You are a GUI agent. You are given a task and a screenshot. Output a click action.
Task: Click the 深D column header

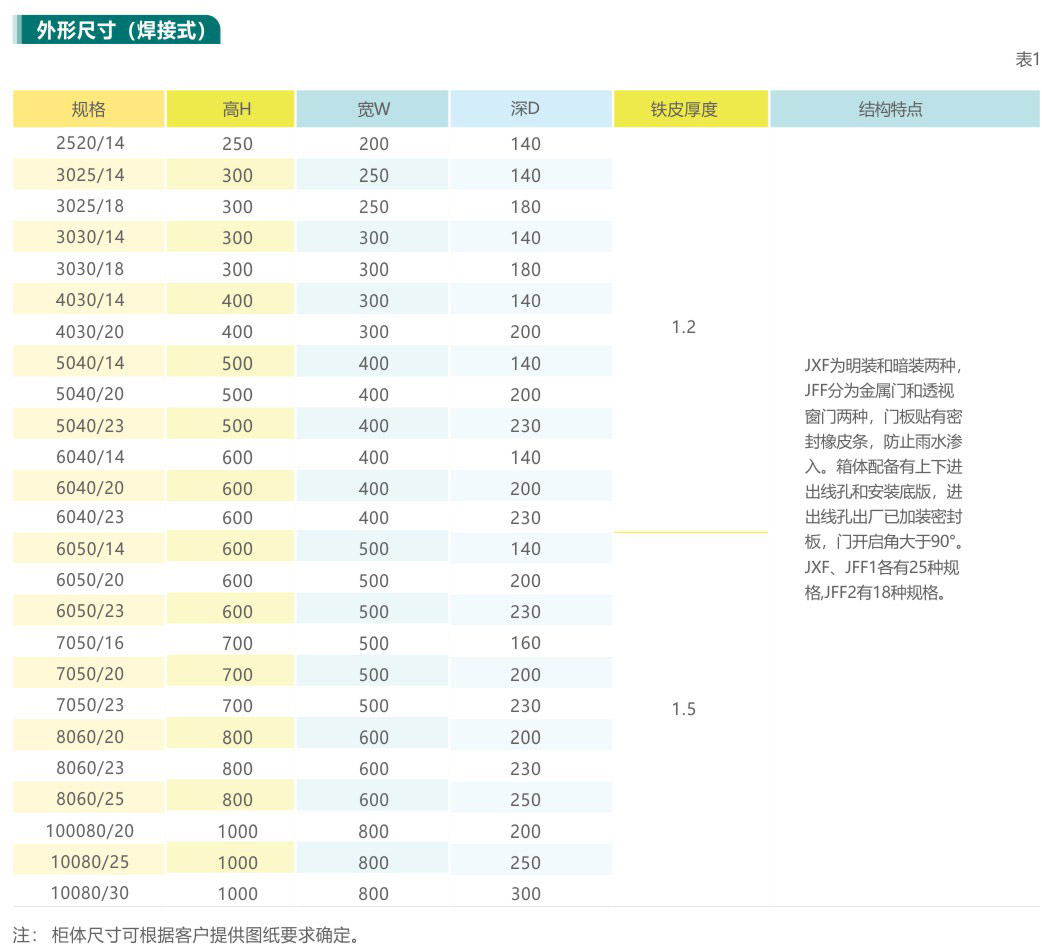click(525, 109)
